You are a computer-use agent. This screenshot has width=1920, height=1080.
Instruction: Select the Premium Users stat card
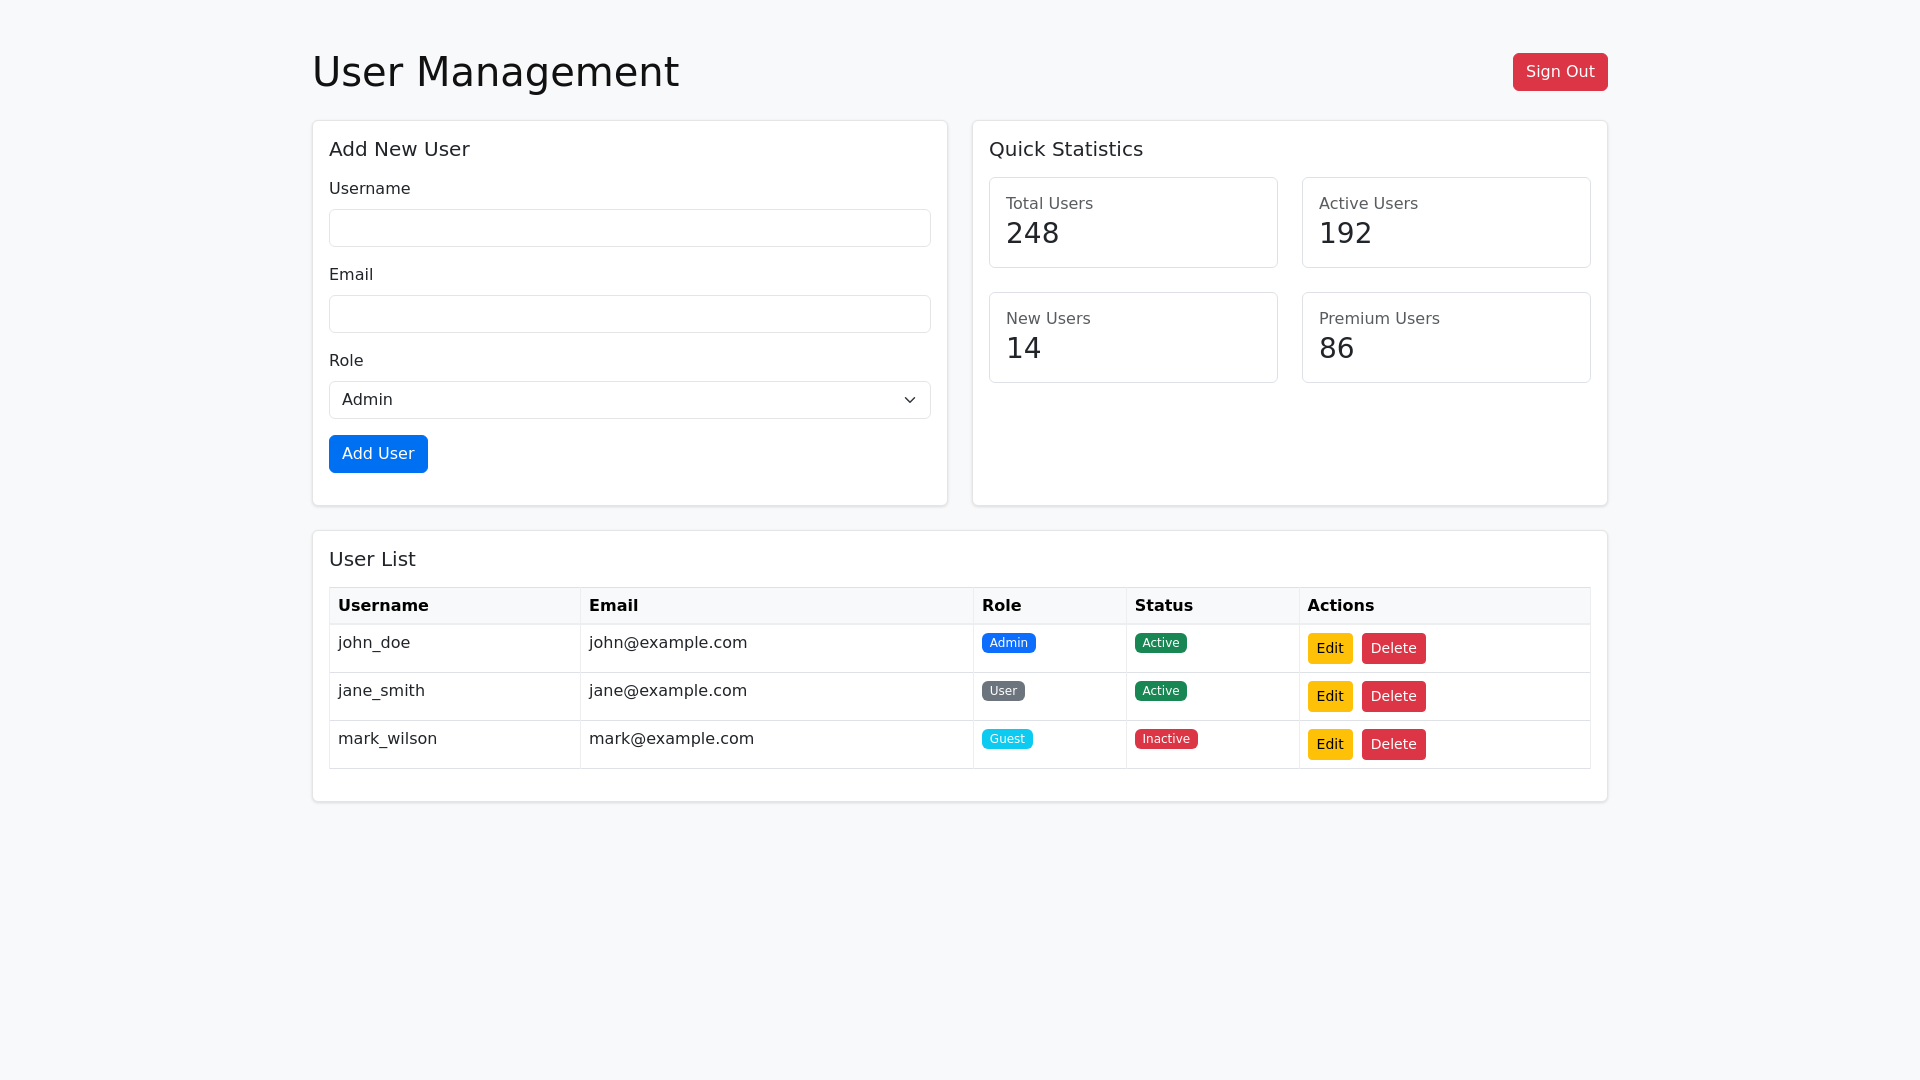pos(1446,337)
